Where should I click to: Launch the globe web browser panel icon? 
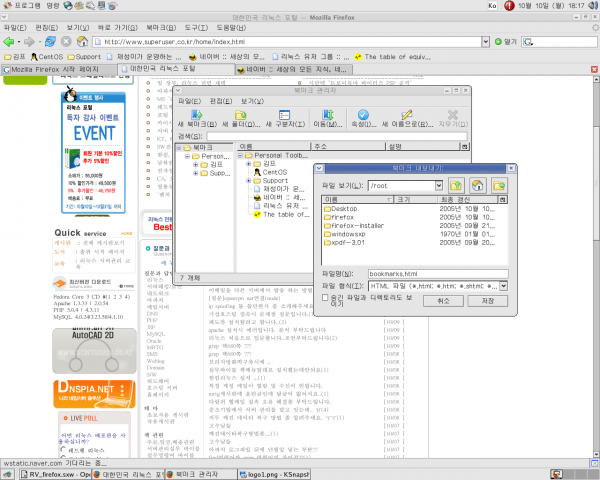point(68,5)
